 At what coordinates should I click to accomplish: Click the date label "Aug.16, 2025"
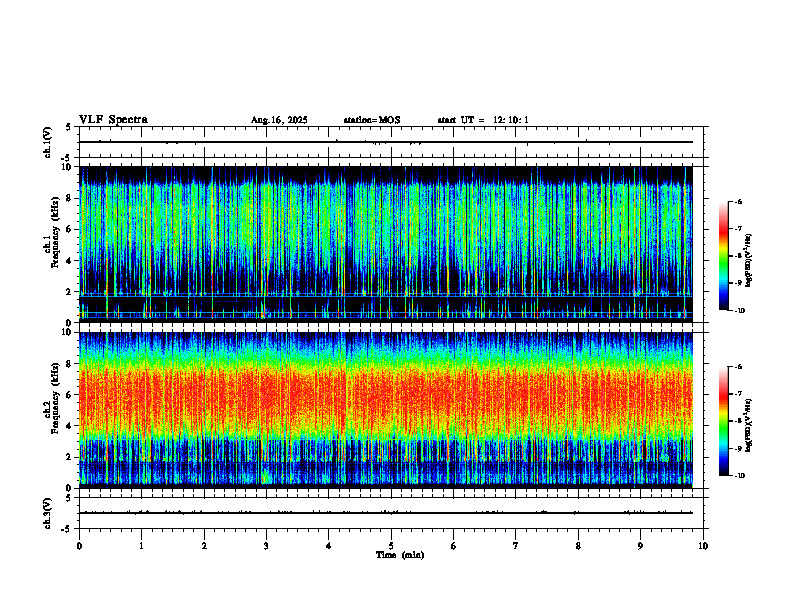coord(279,120)
